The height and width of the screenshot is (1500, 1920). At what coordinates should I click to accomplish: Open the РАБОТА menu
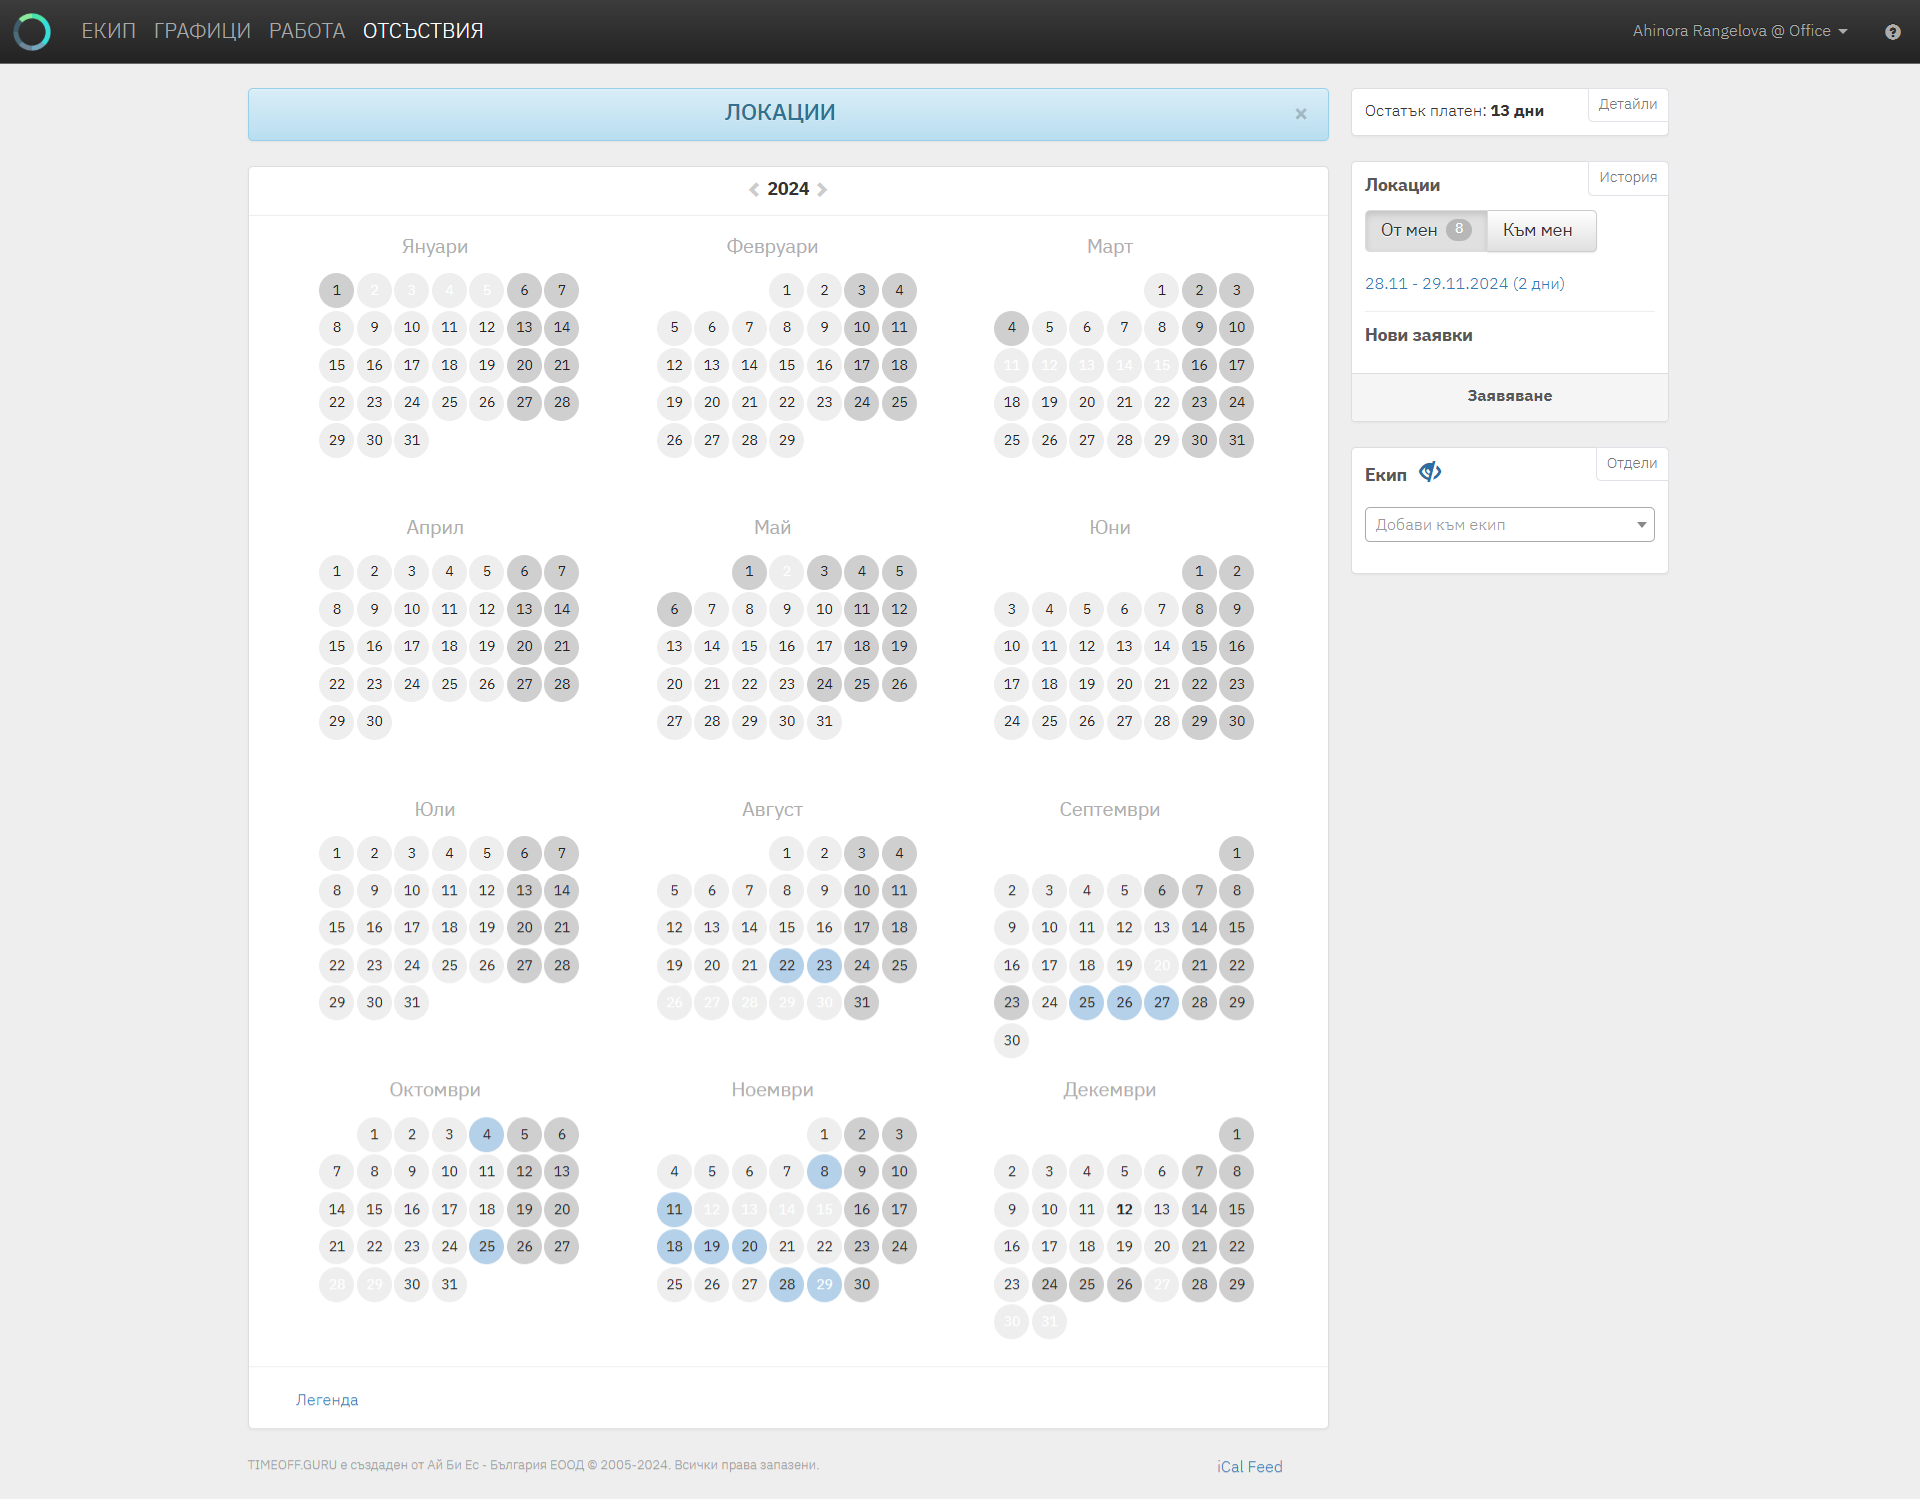tap(307, 31)
